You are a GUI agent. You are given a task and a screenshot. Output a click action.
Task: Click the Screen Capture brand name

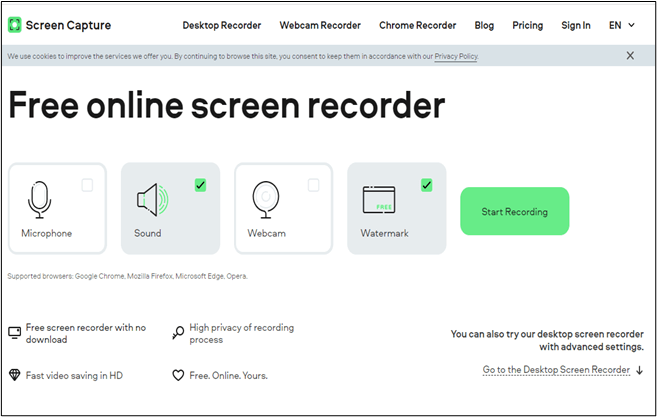[68, 26]
